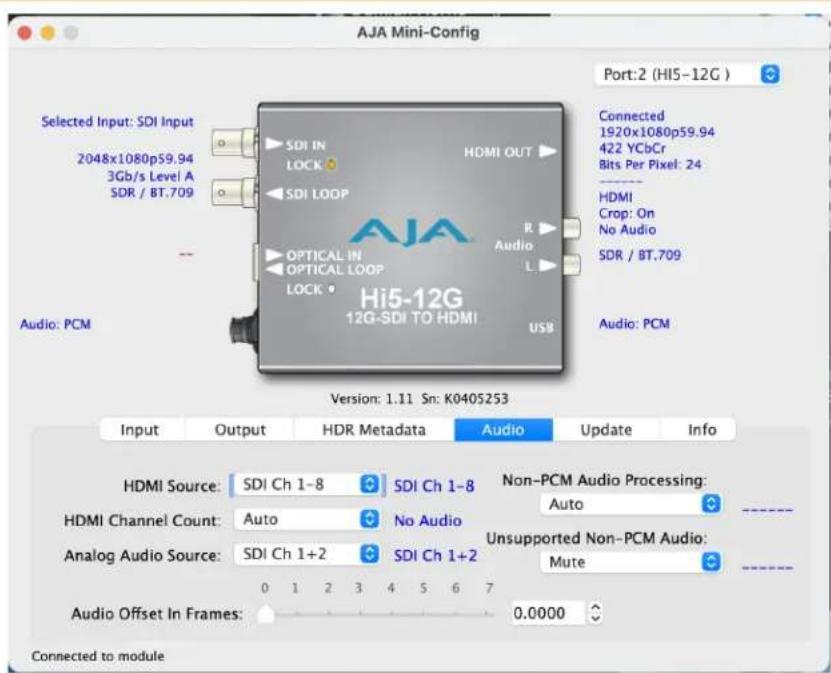Open the Info tab
Viewport: 831px width, 673px height.
point(702,430)
